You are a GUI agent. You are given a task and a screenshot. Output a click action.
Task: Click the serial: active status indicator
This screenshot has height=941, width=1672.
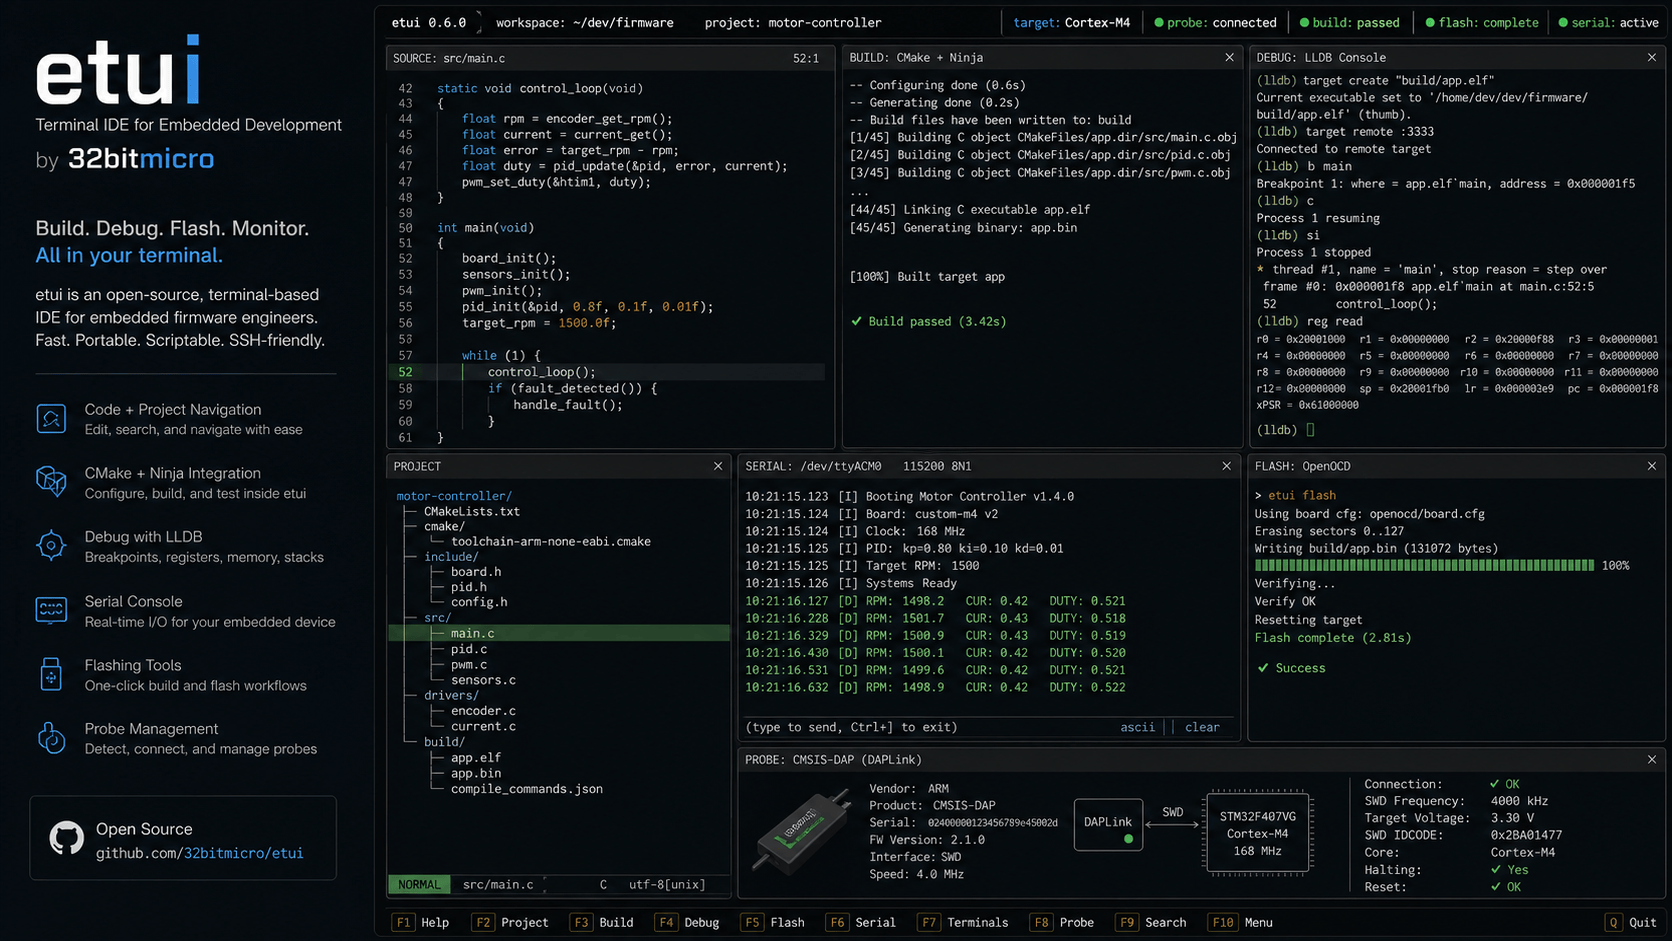[1608, 22]
